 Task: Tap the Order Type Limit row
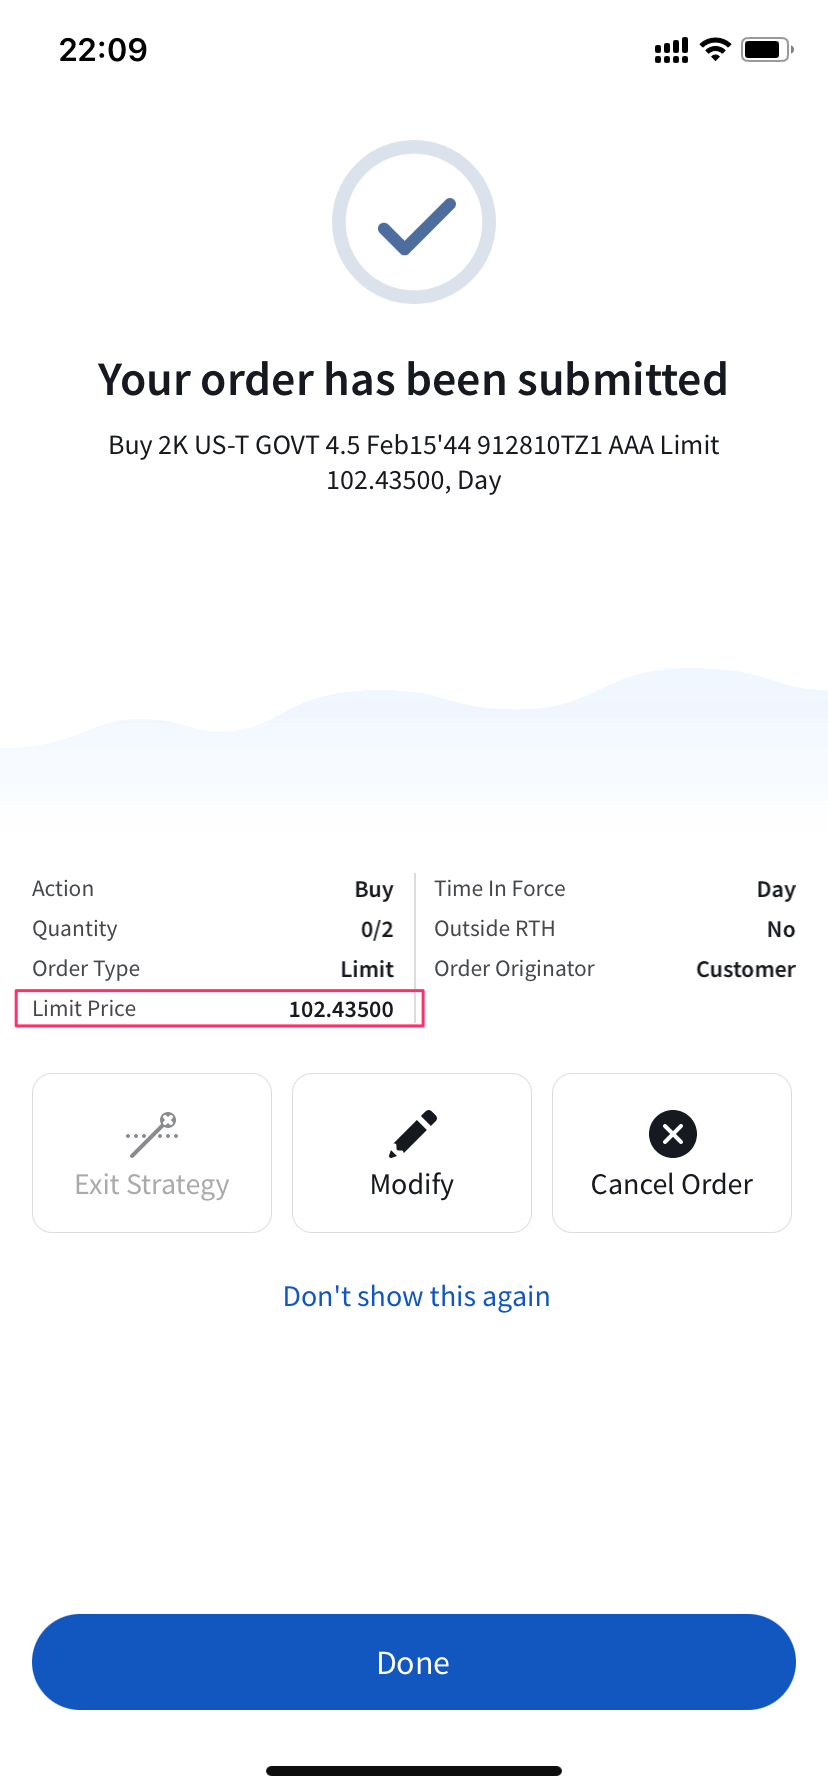click(213, 969)
